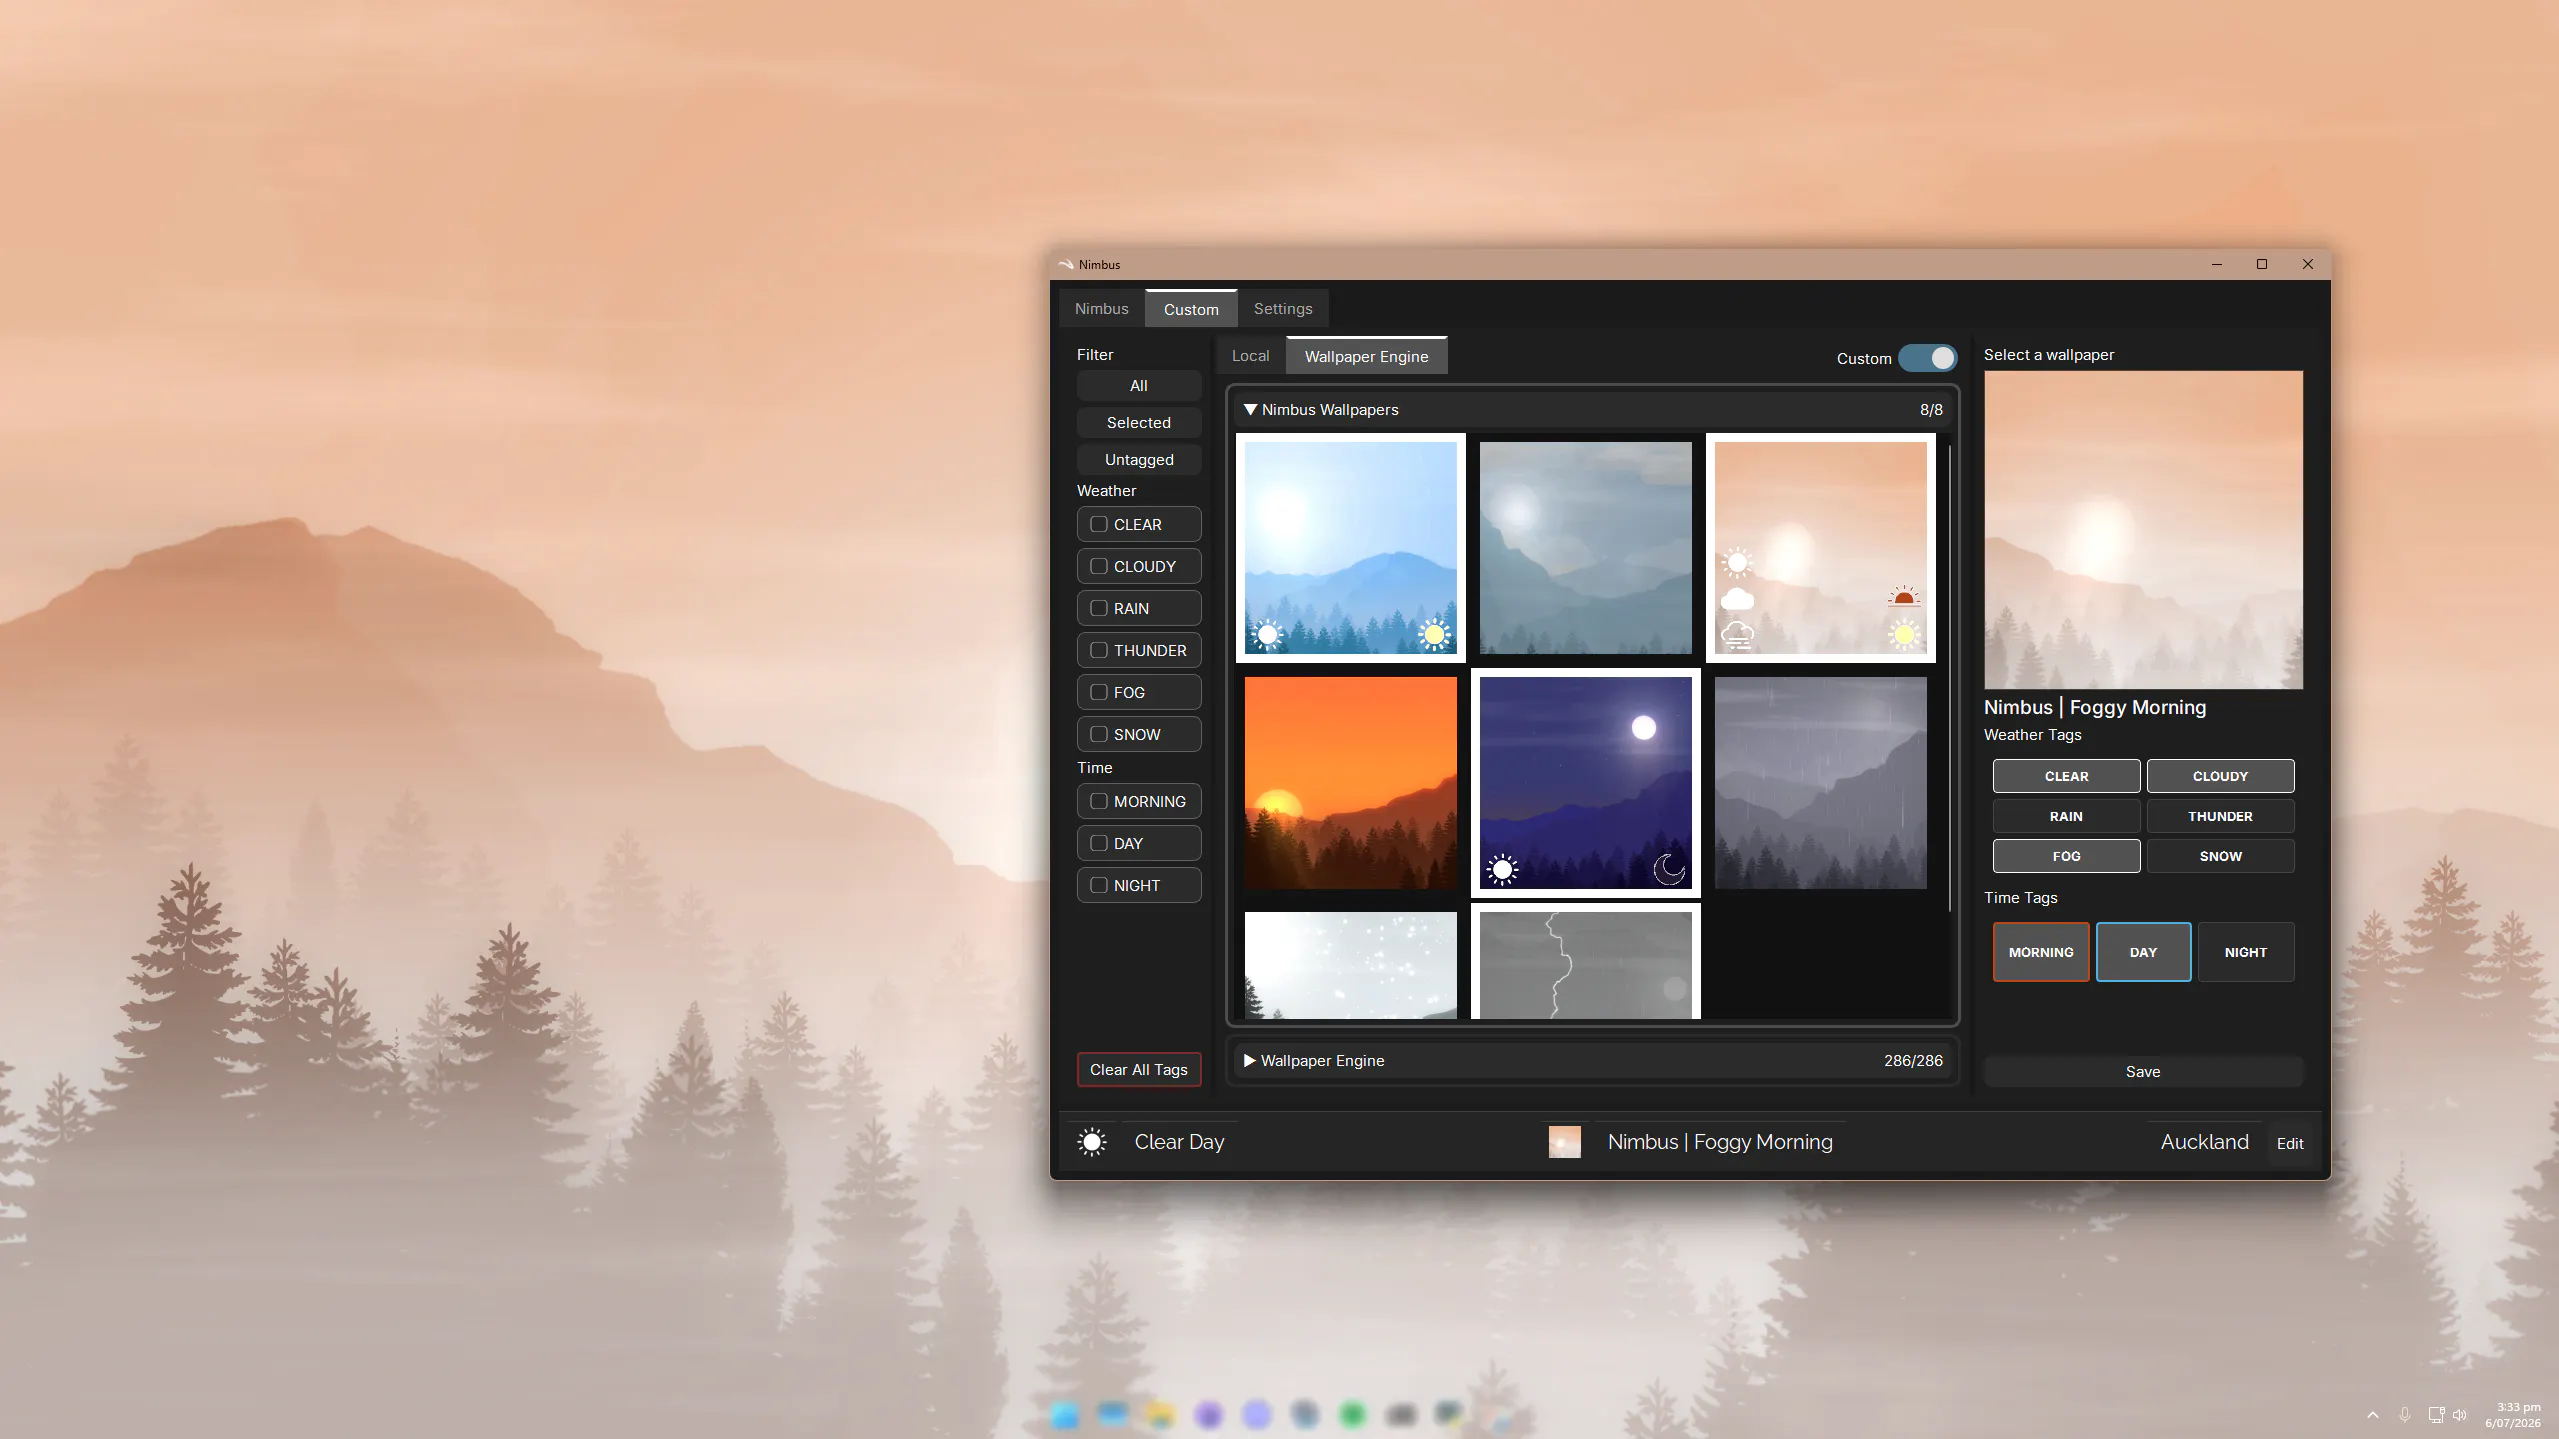Screen dimensions: 2559x1439
Task: Click the Auckland location text
Action: click(x=2204, y=1142)
